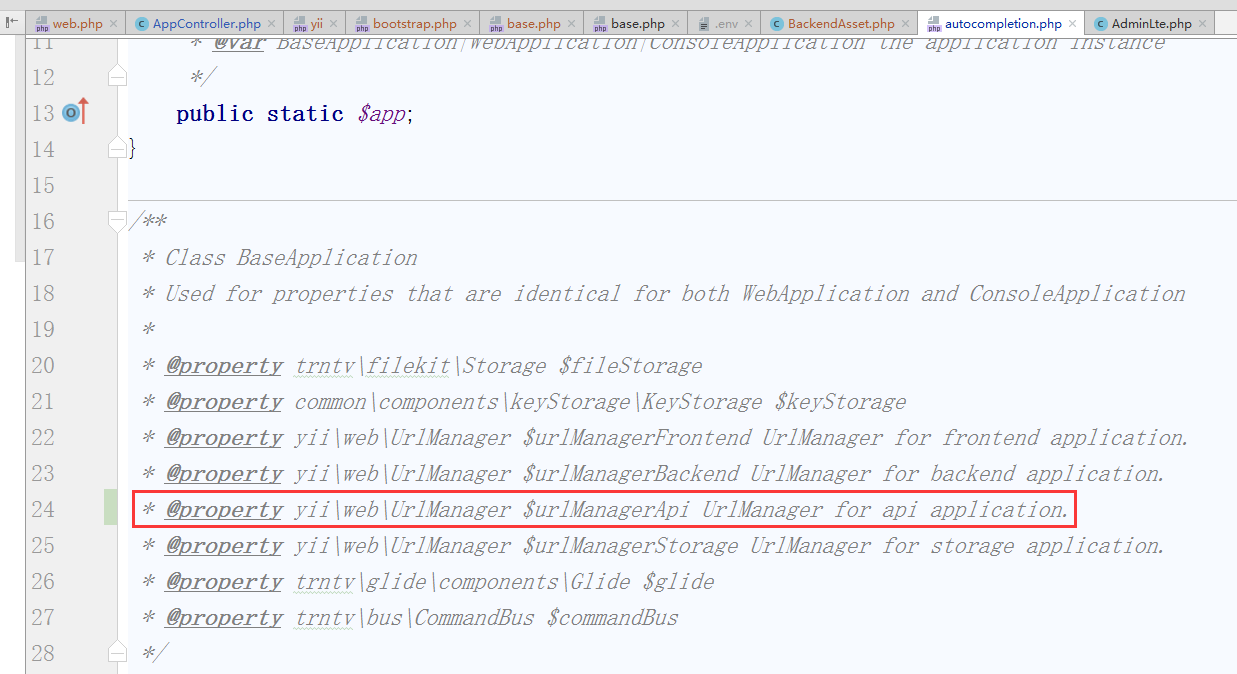This screenshot has height=674, width=1237.
Task: Click the $keyStorage property name
Action: point(840,401)
